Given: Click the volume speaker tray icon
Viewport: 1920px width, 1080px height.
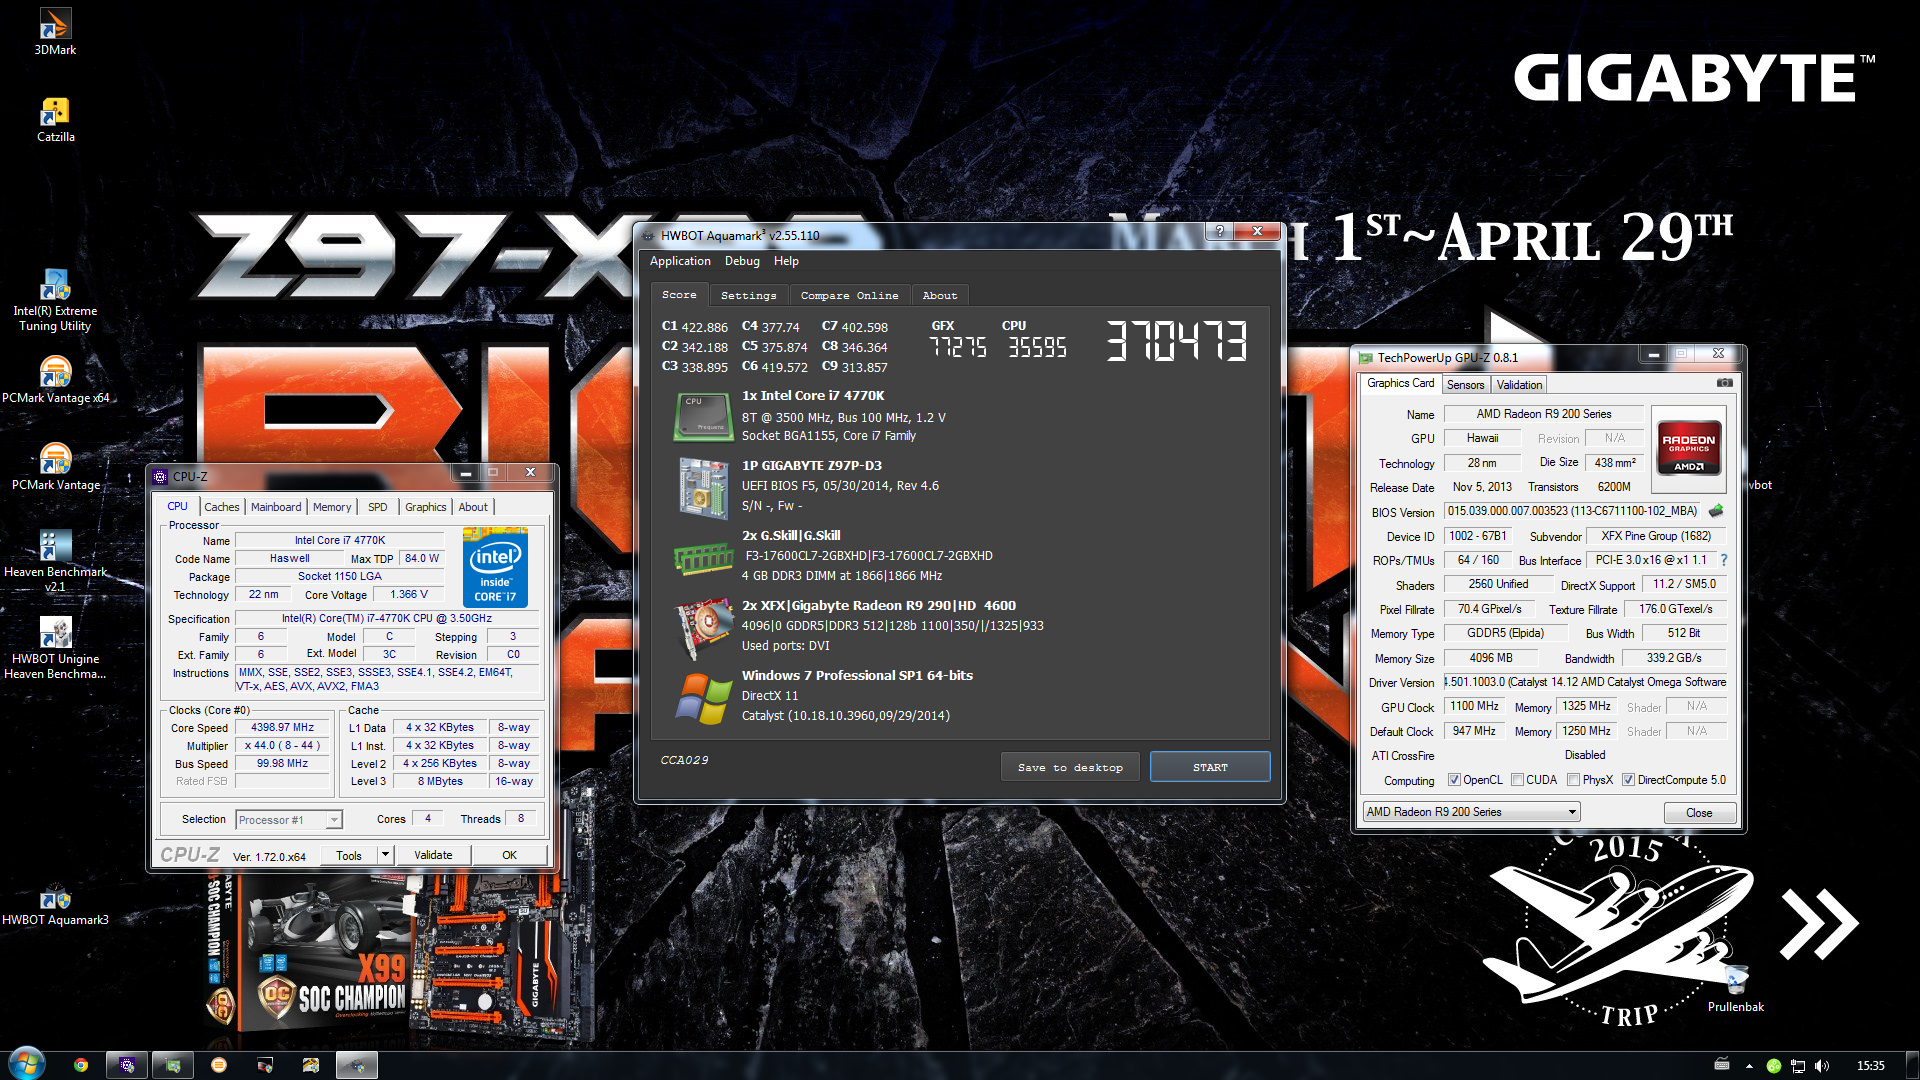Looking at the screenshot, I should click(1821, 1066).
